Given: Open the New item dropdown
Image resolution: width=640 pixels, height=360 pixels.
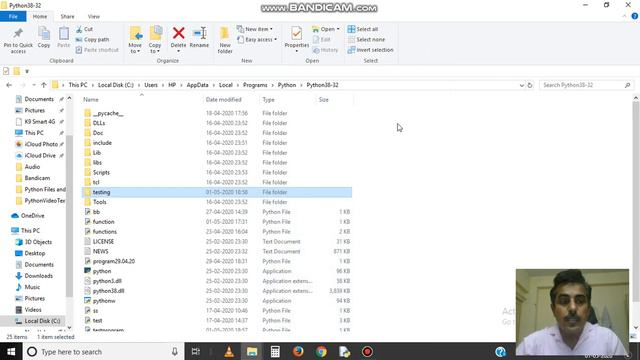Looking at the screenshot, I should tap(255, 29).
